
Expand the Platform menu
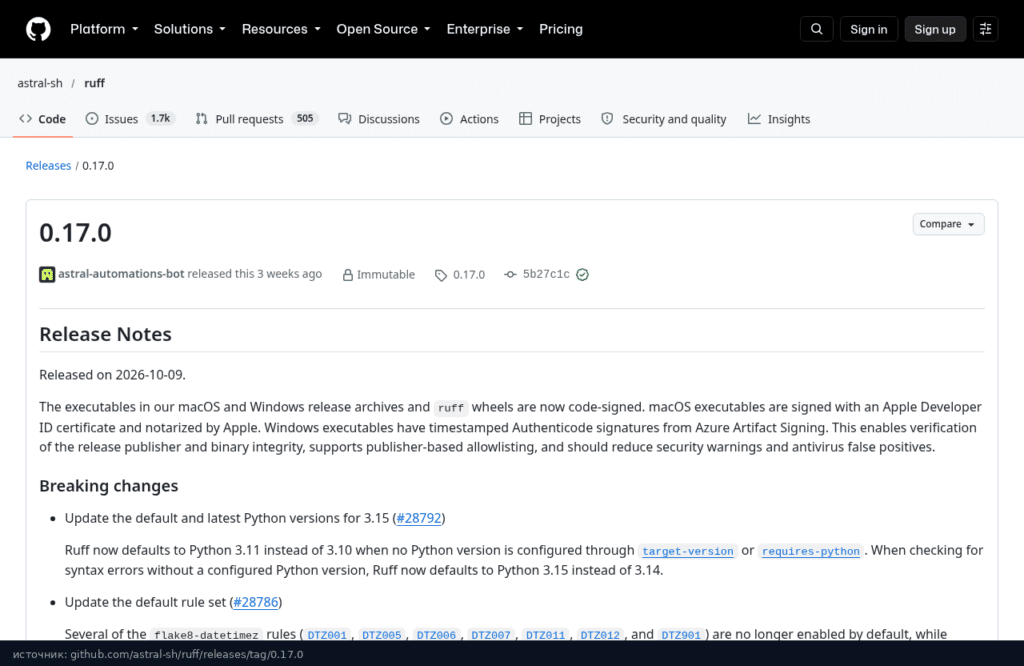point(104,29)
